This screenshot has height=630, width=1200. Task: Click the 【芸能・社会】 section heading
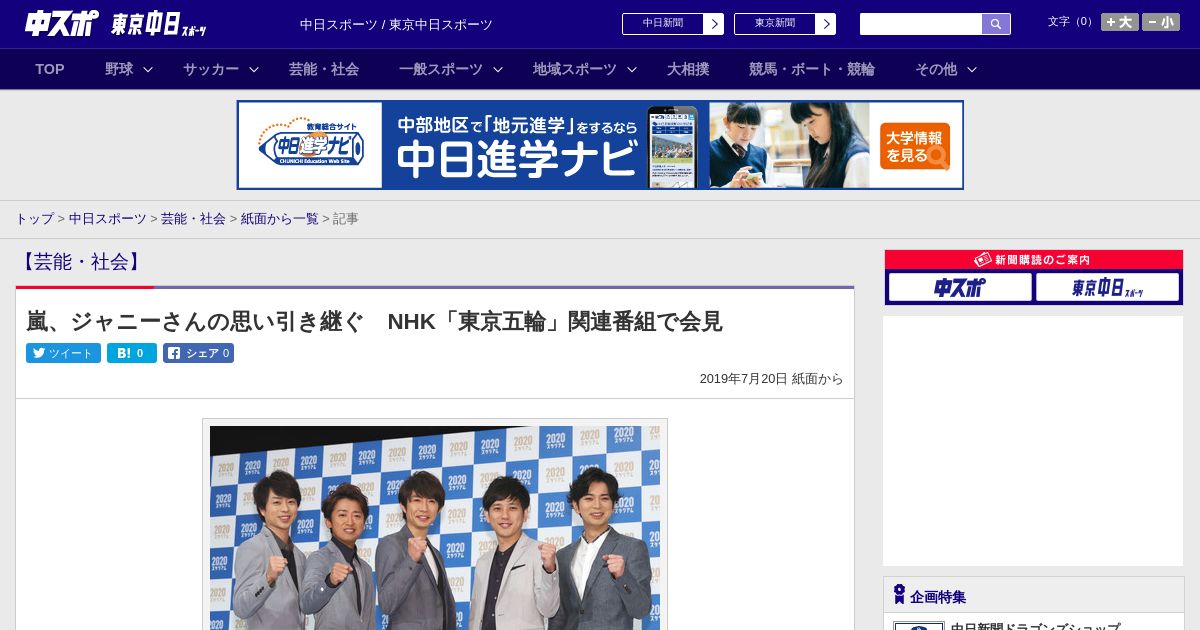coord(82,262)
